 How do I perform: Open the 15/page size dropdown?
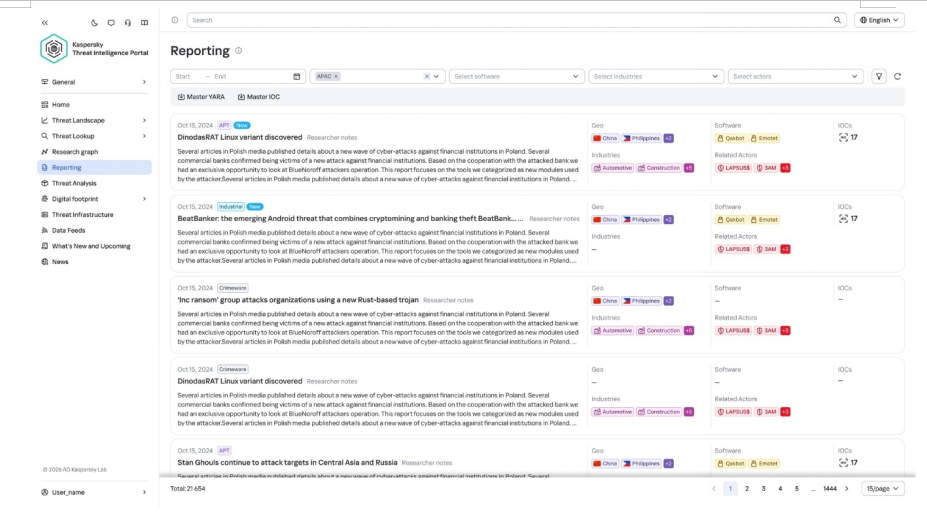883,489
